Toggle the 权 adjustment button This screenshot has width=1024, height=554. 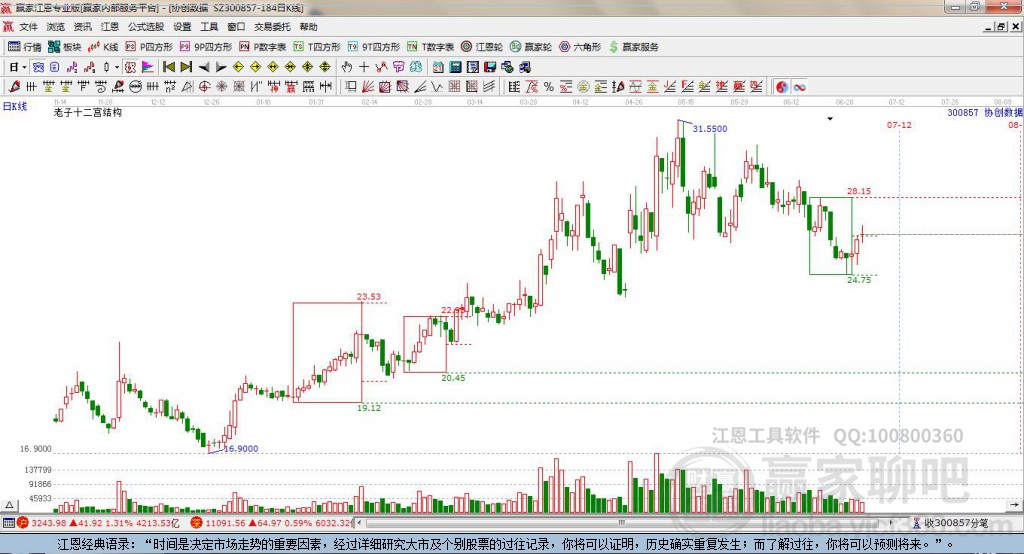(x=131, y=67)
